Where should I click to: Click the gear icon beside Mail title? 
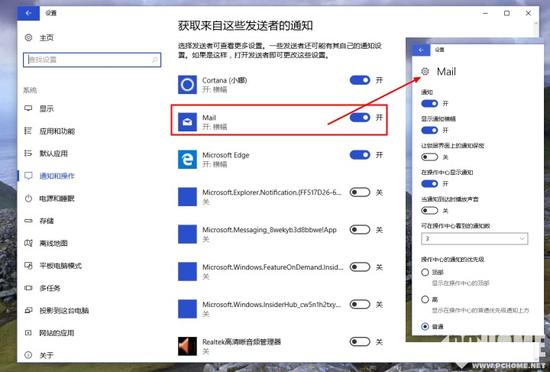[425, 72]
